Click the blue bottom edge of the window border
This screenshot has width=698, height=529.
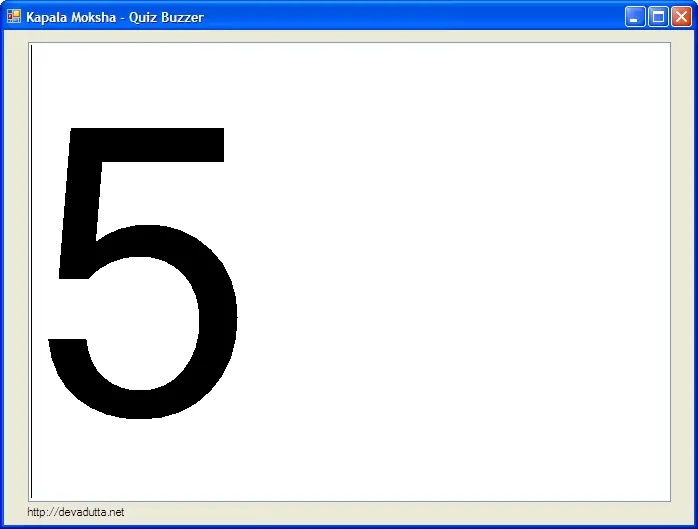pos(349,526)
